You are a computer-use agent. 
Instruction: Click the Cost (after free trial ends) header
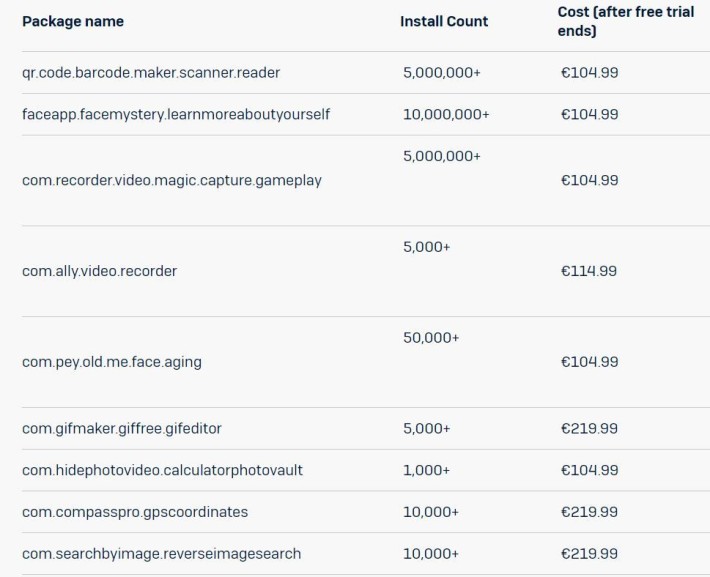click(625, 21)
